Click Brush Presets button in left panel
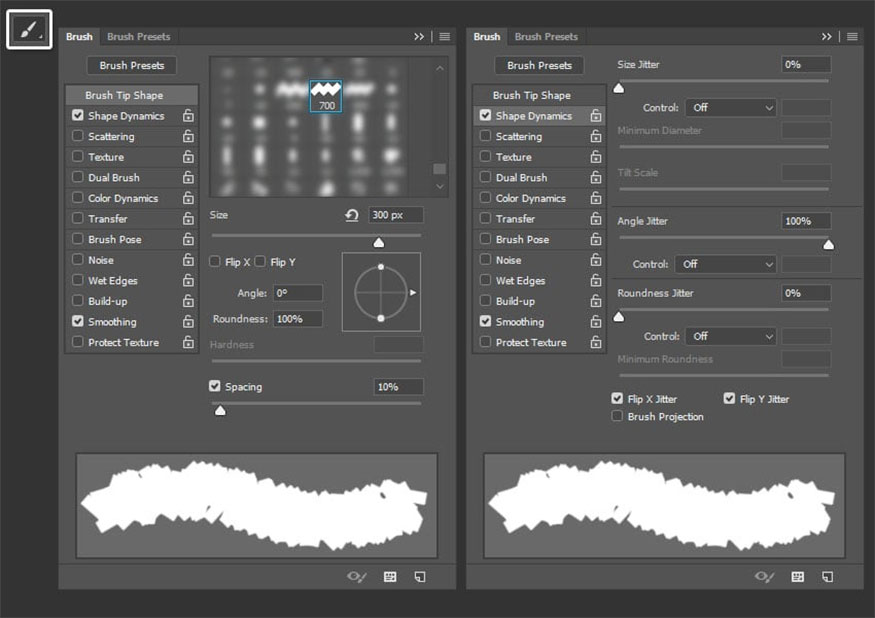The image size is (875, 618). click(132, 65)
